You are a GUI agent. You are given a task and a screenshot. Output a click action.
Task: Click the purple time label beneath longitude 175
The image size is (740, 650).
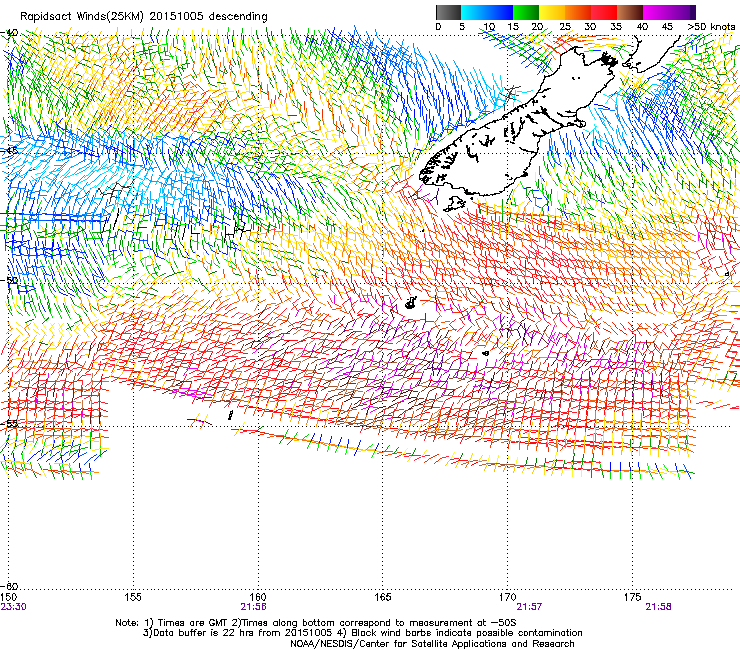(x=658, y=607)
